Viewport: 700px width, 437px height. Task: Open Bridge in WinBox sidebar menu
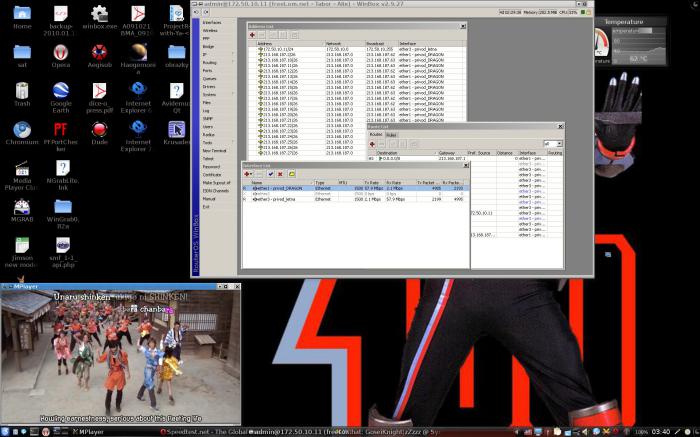point(208,46)
